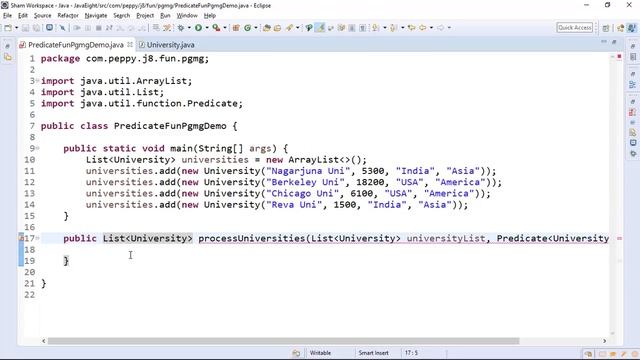The image size is (640, 360).
Task: Click the Open Type icon
Action: [x=267, y=28]
